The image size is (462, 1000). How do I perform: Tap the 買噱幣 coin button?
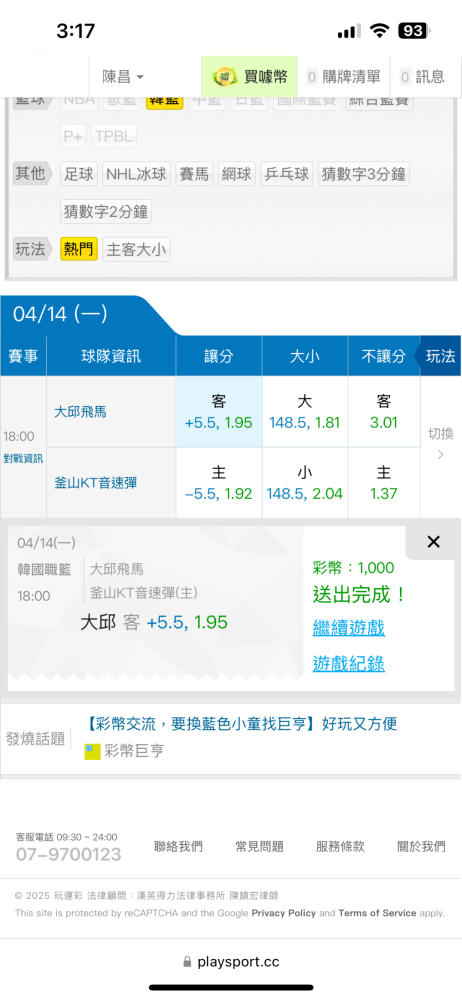(x=250, y=77)
